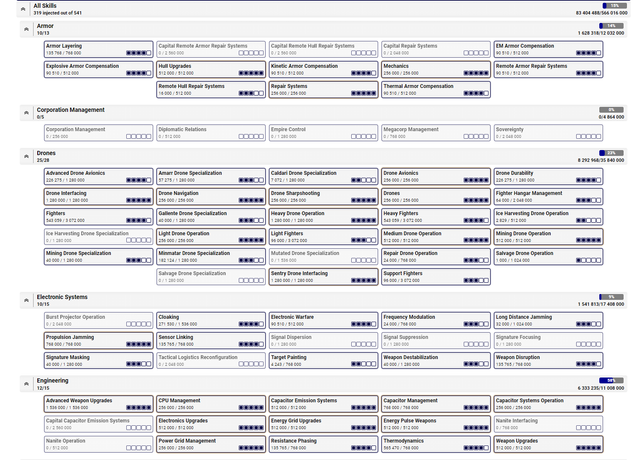Image resolution: width=640 pixels, height=460 pixels.
Task: Open Energy Pulse Weapons skill card
Action: [436, 424]
